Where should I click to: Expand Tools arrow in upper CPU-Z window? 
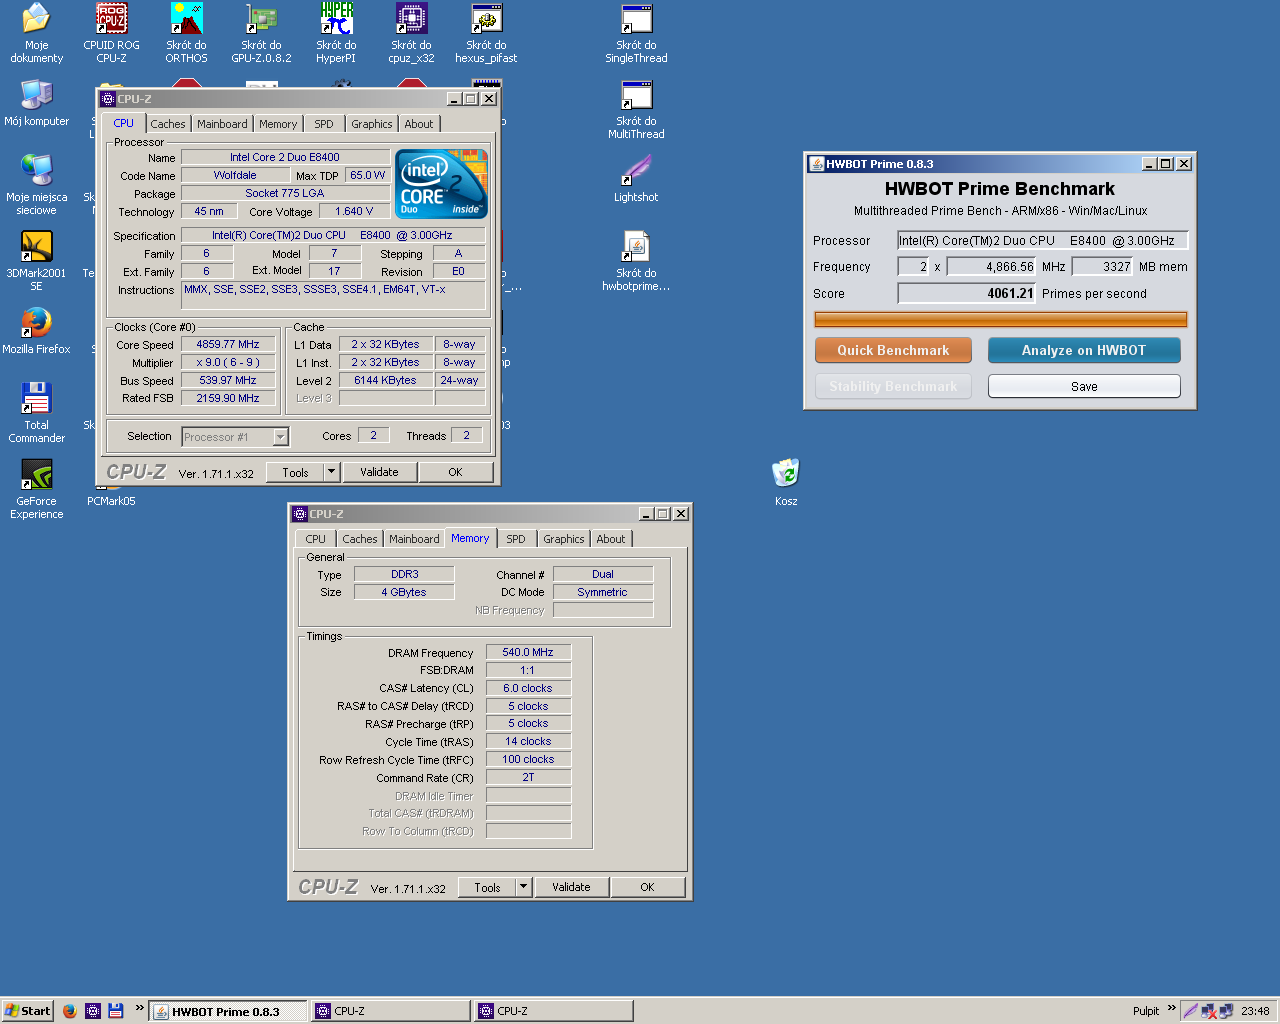pyautogui.click(x=332, y=472)
